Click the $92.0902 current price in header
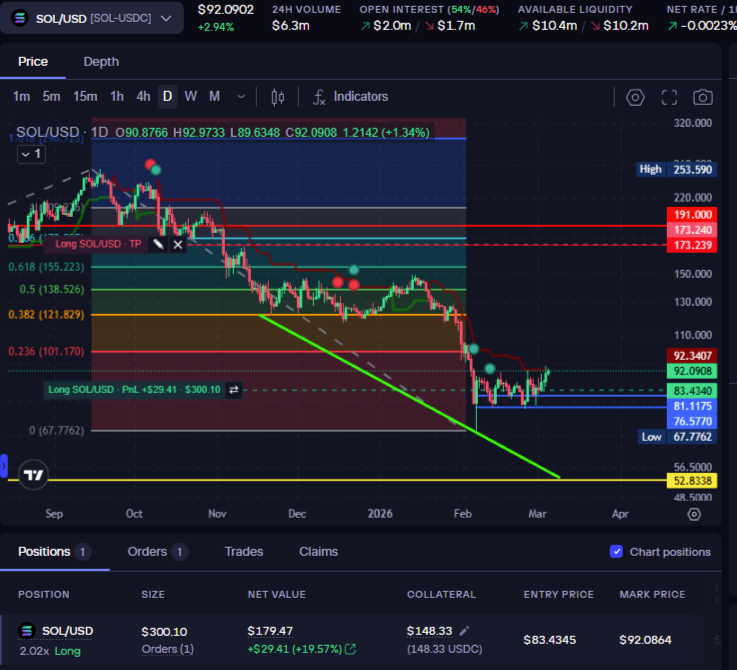Image resolution: width=737 pixels, height=670 pixels. pyautogui.click(x=226, y=9)
